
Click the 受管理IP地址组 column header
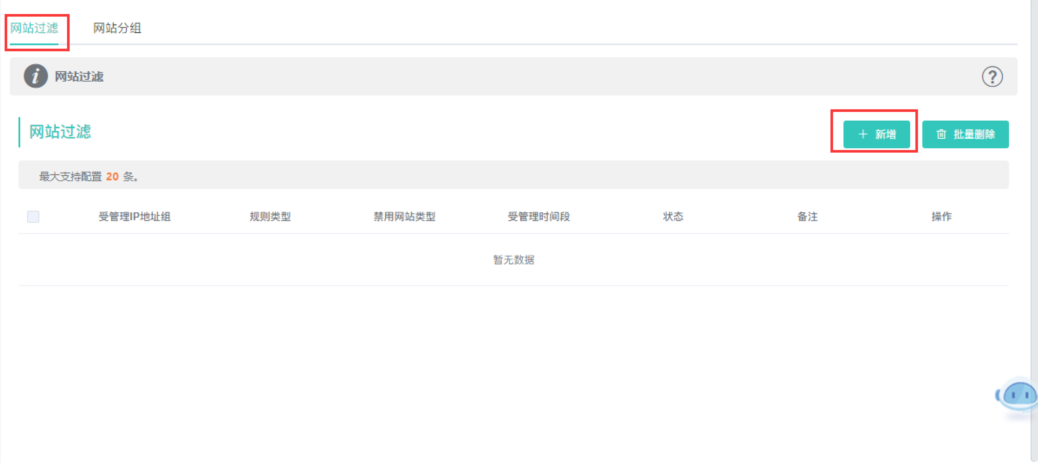coord(135,217)
